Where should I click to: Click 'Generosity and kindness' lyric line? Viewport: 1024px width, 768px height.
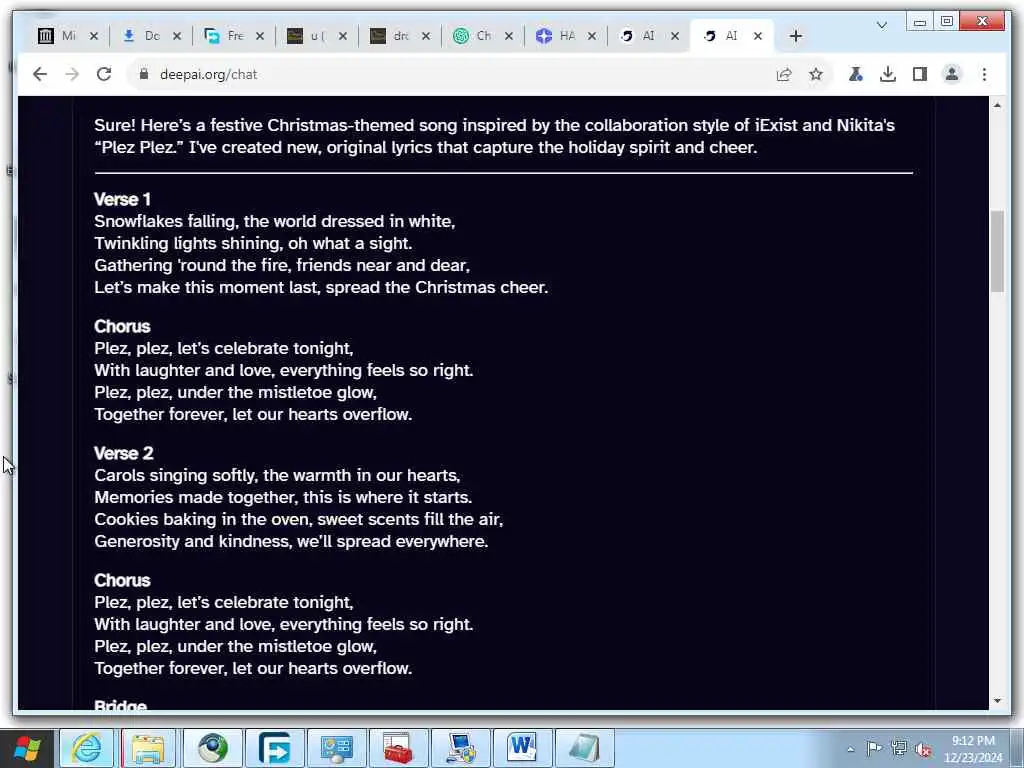[291, 541]
